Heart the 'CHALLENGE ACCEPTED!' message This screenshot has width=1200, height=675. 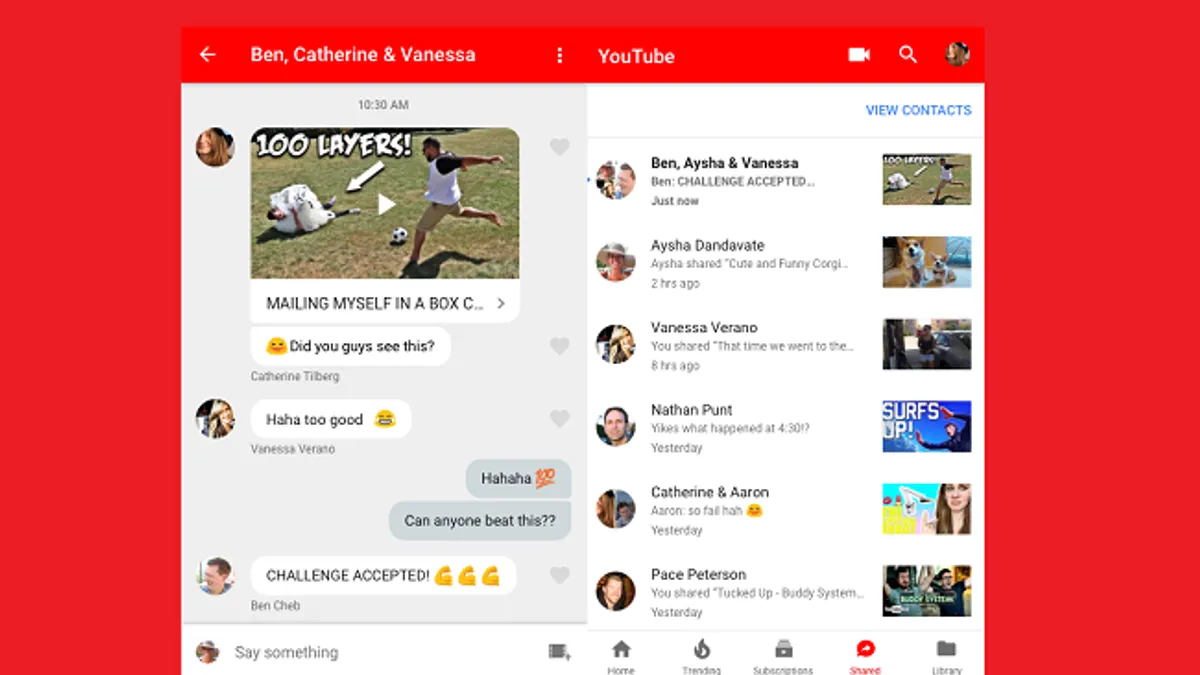click(x=560, y=575)
